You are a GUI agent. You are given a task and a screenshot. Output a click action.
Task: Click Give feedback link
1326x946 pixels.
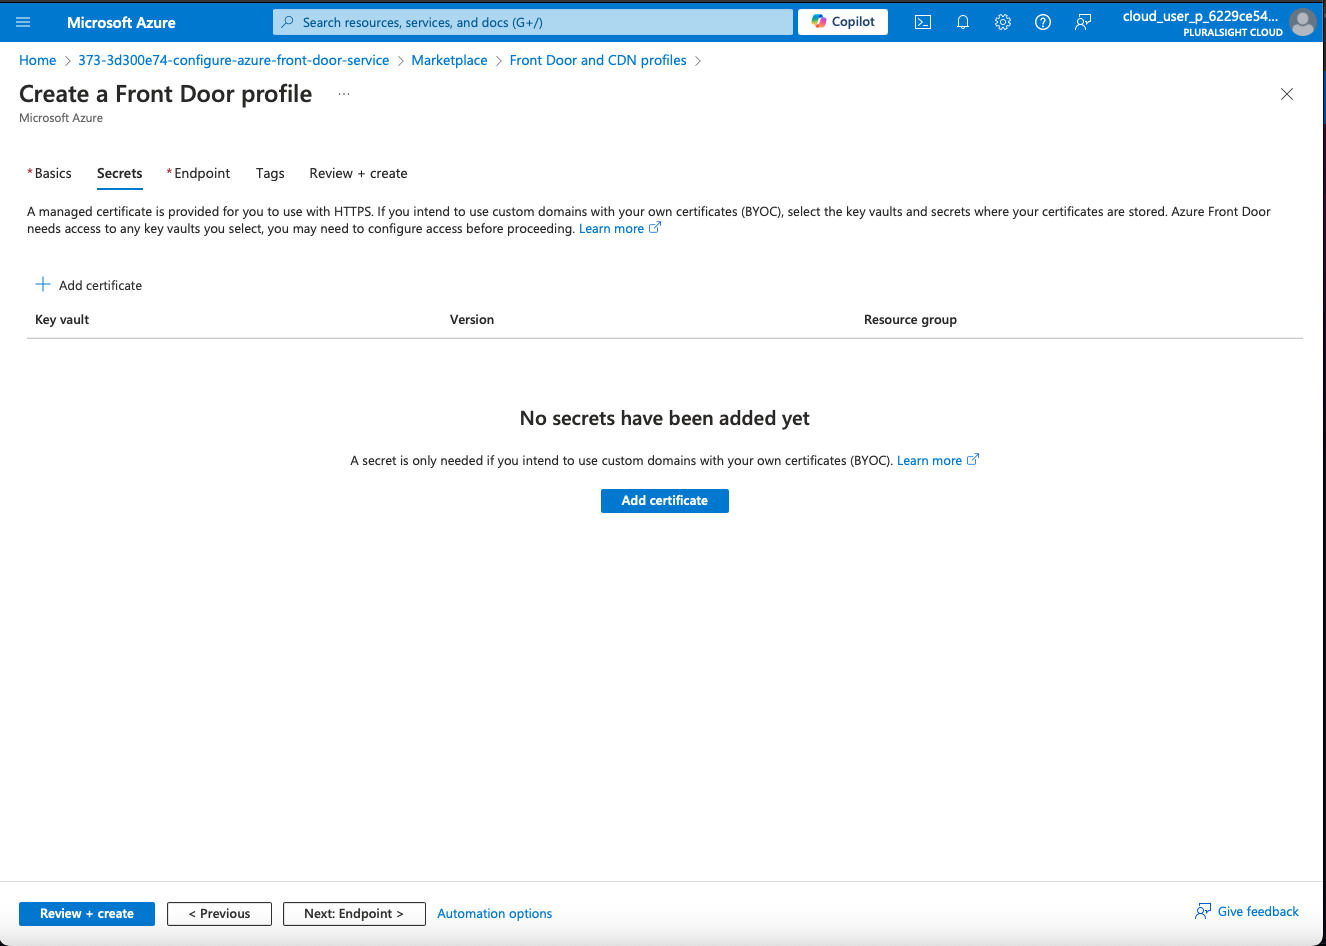(x=1247, y=911)
